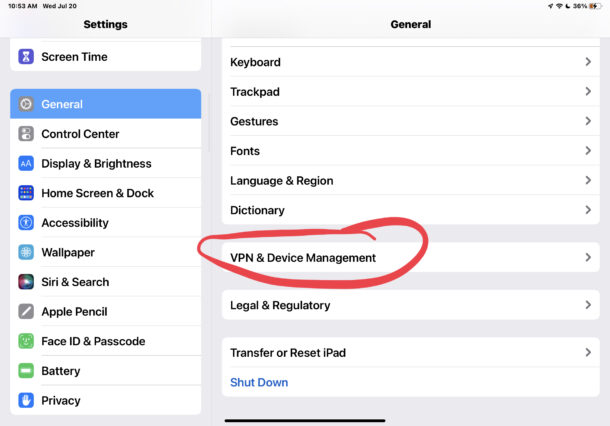Tap the green Battery icon
The width and height of the screenshot is (610, 426).
tap(26, 371)
